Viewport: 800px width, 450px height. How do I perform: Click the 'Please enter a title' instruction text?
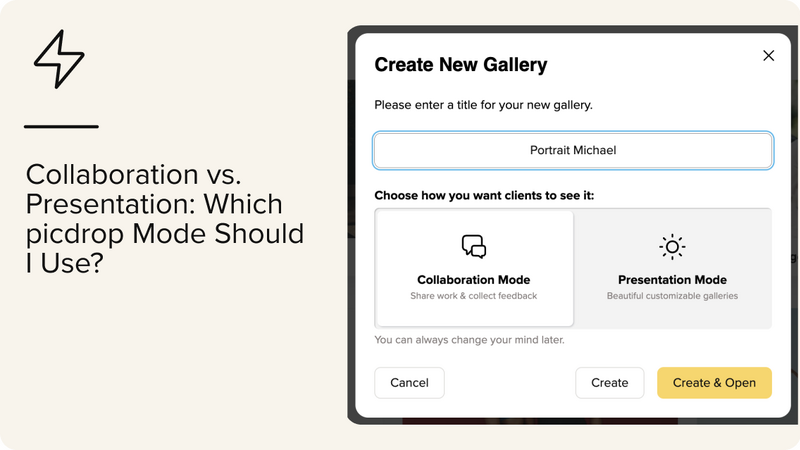(483, 105)
